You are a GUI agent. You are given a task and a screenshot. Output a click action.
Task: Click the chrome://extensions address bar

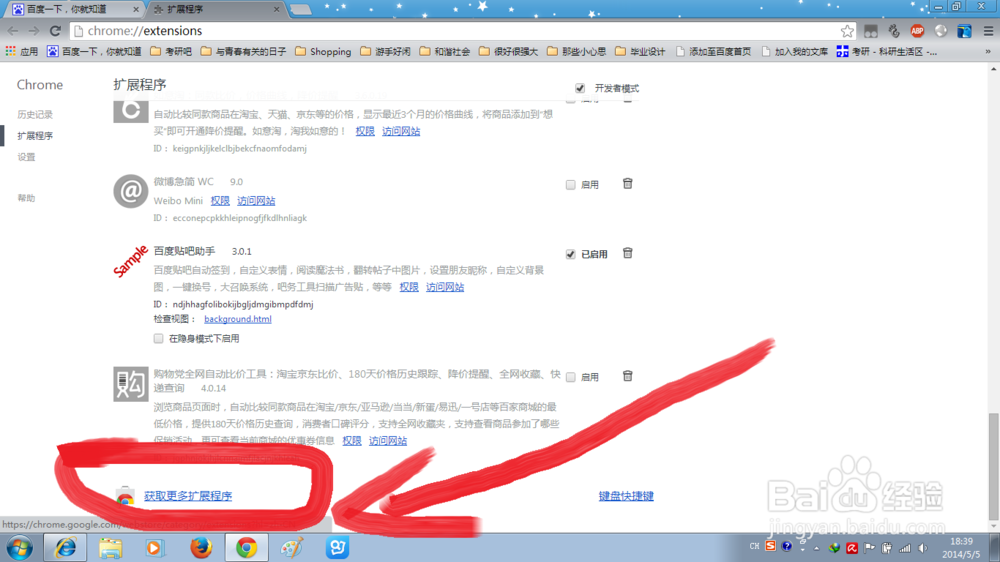click(x=462, y=31)
